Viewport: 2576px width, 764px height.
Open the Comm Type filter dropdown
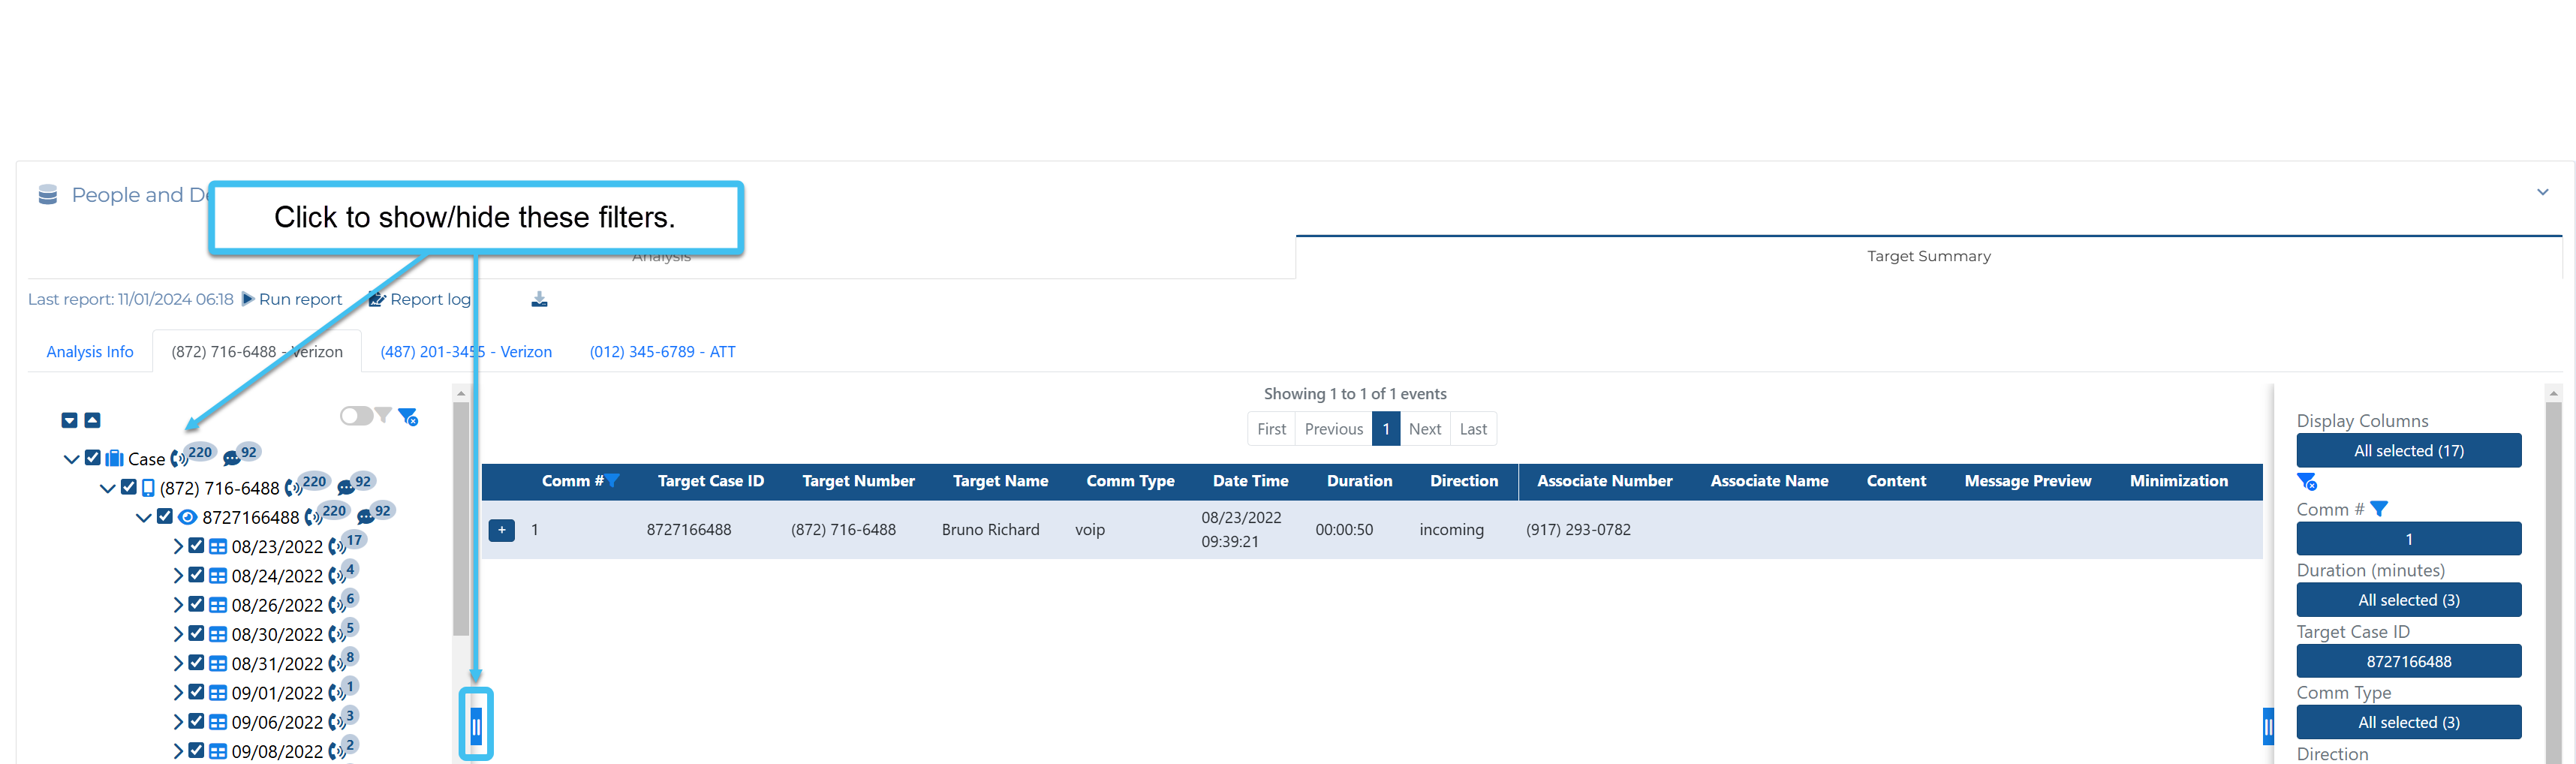click(2408, 722)
